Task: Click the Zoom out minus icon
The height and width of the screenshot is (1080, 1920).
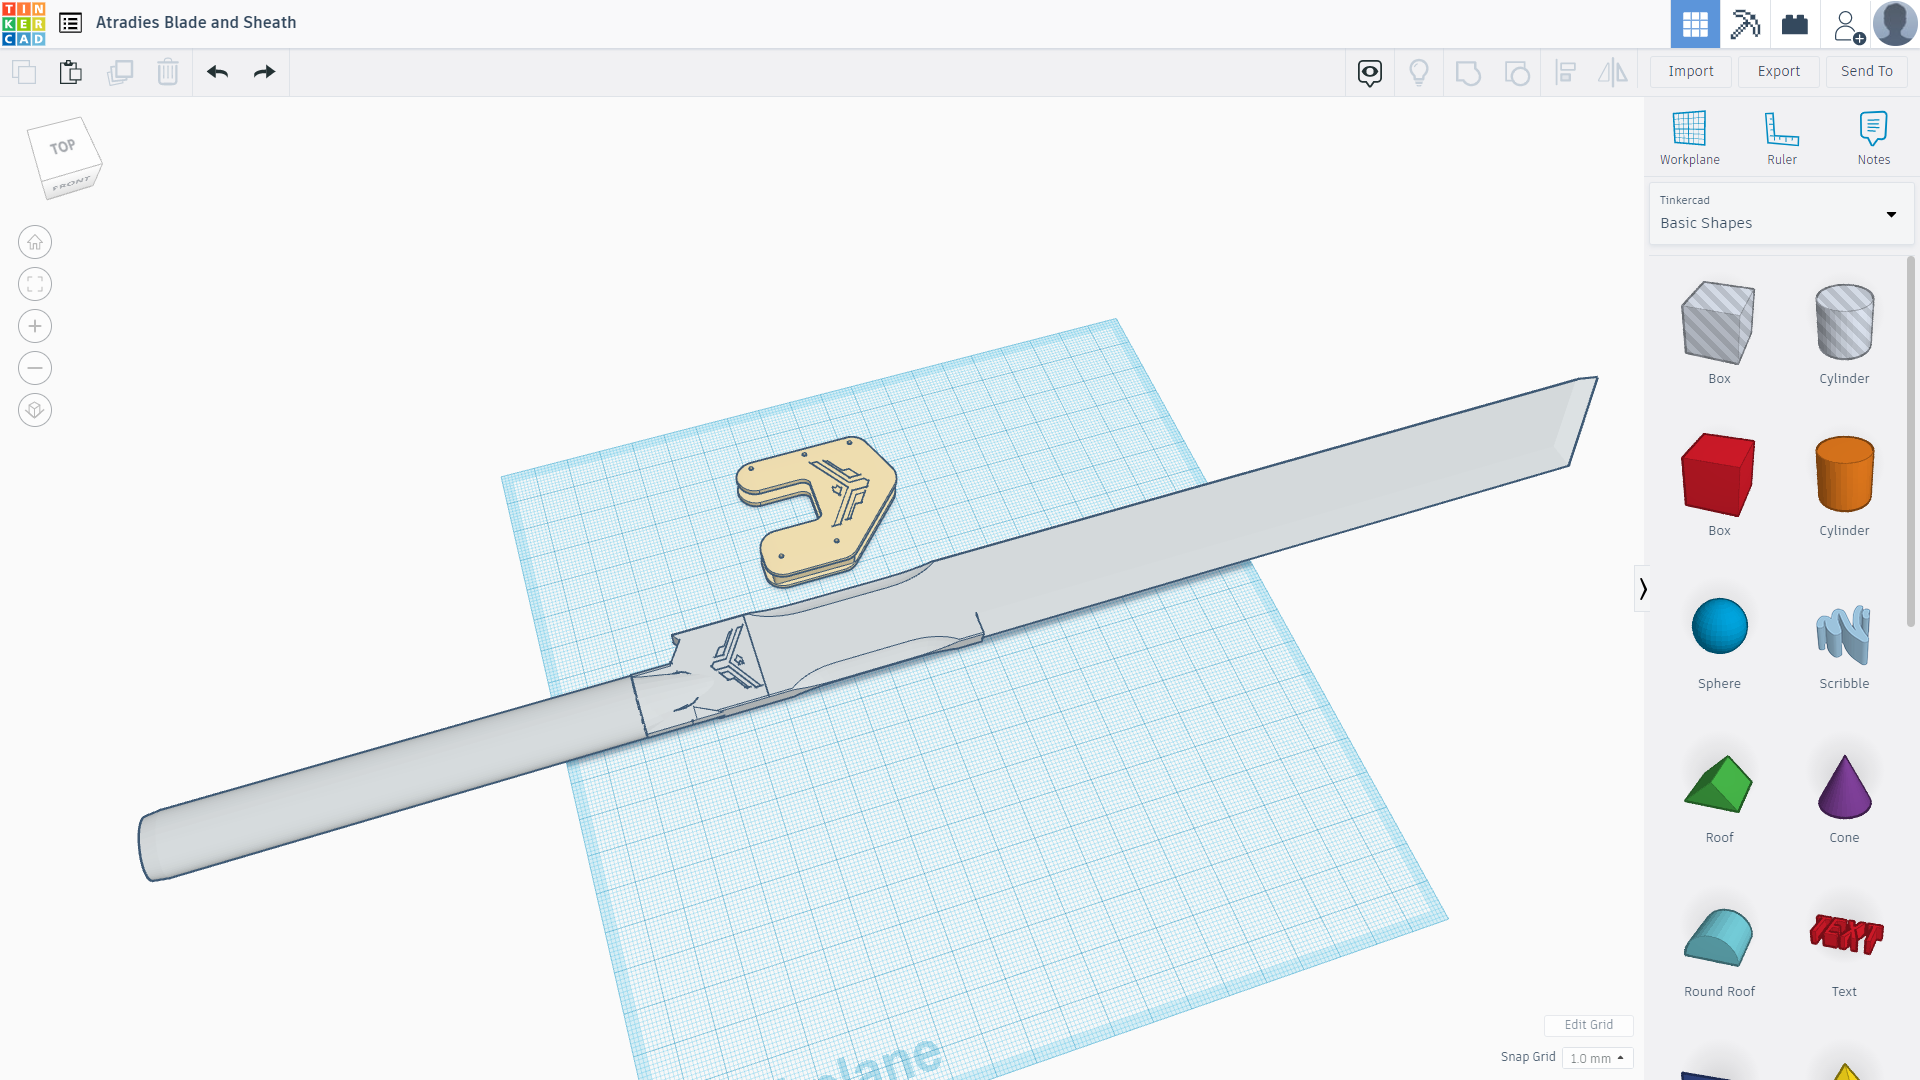Action: pyautogui.click(x=35, y=368)
